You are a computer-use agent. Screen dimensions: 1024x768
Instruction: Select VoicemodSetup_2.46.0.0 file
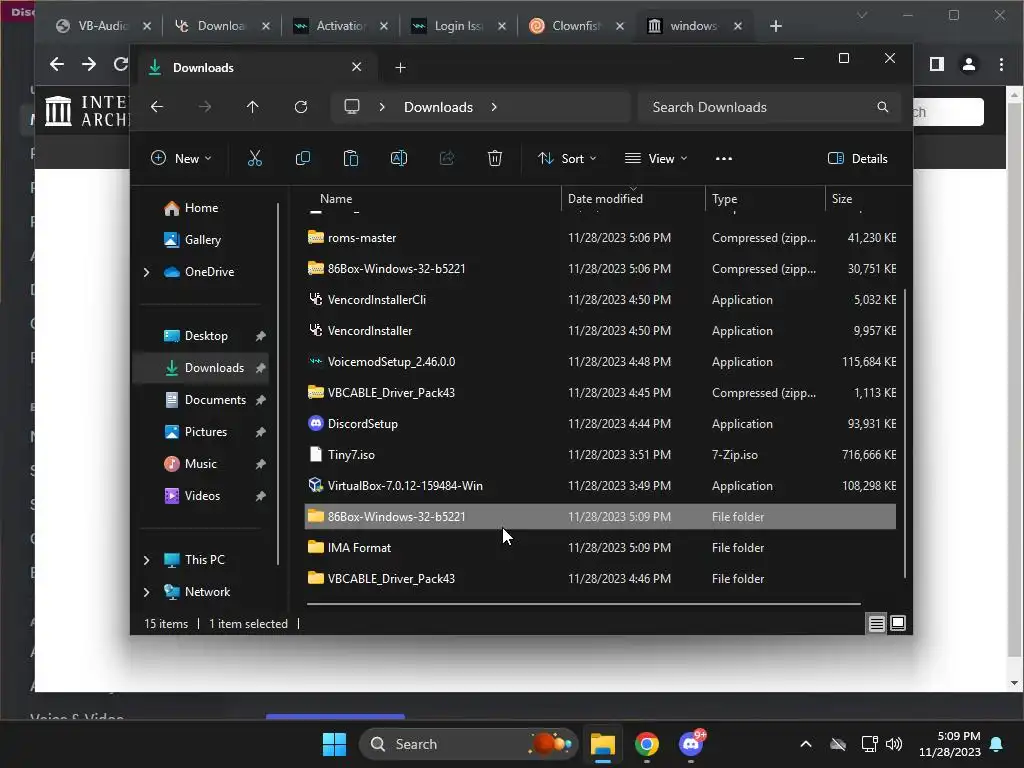[600, 362]
